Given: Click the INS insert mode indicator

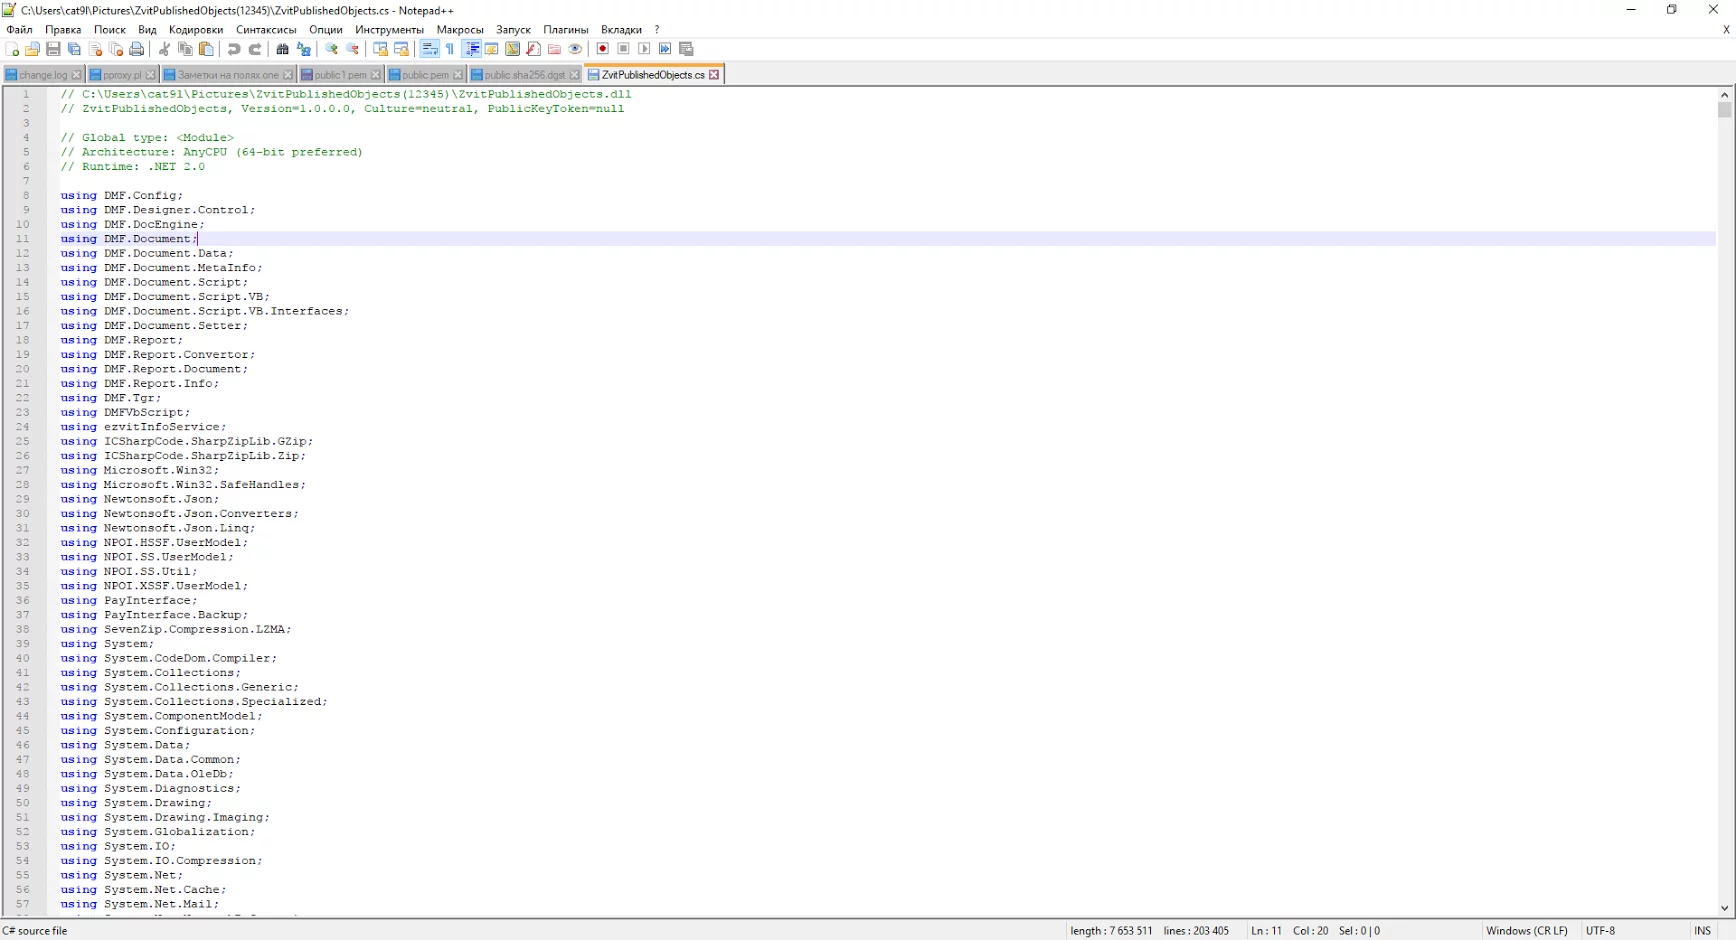Looking at the screenshot, I should (1702, 931).
